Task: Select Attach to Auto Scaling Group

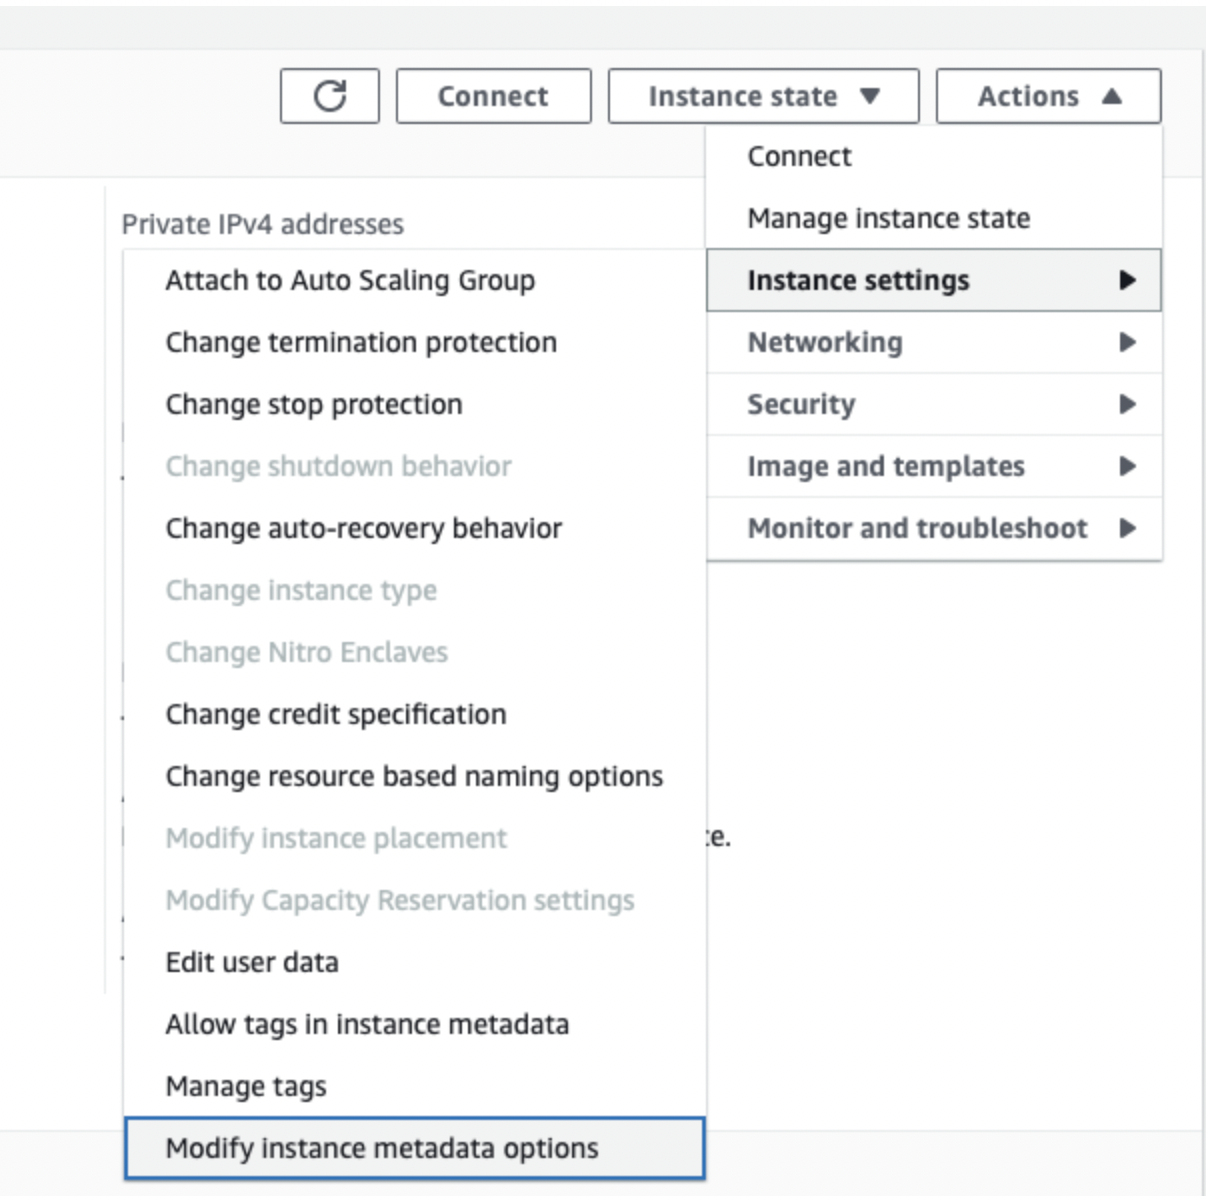Action: pos(415,281)
